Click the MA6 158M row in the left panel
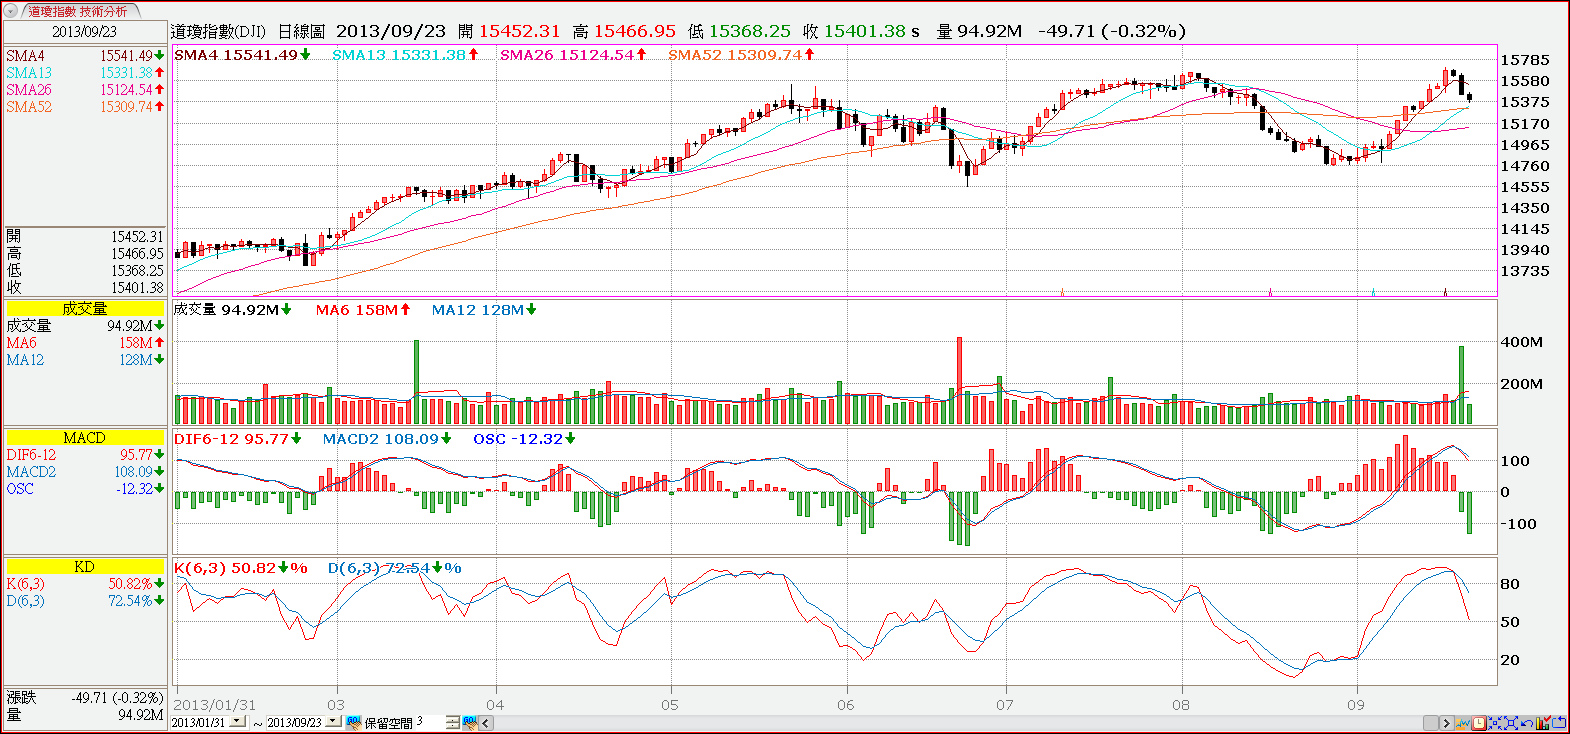The image size is (1570, 734). click(x=84, y=343)
